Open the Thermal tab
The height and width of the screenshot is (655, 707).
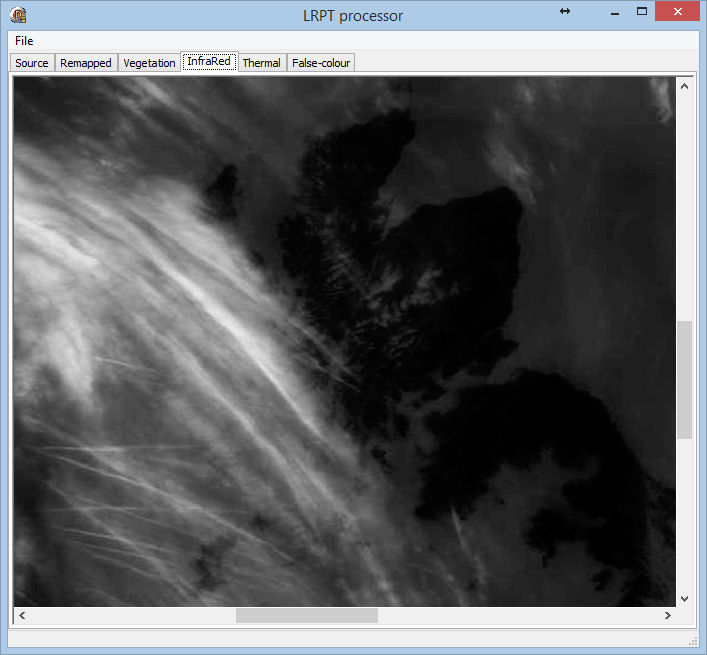click(262, 63)
